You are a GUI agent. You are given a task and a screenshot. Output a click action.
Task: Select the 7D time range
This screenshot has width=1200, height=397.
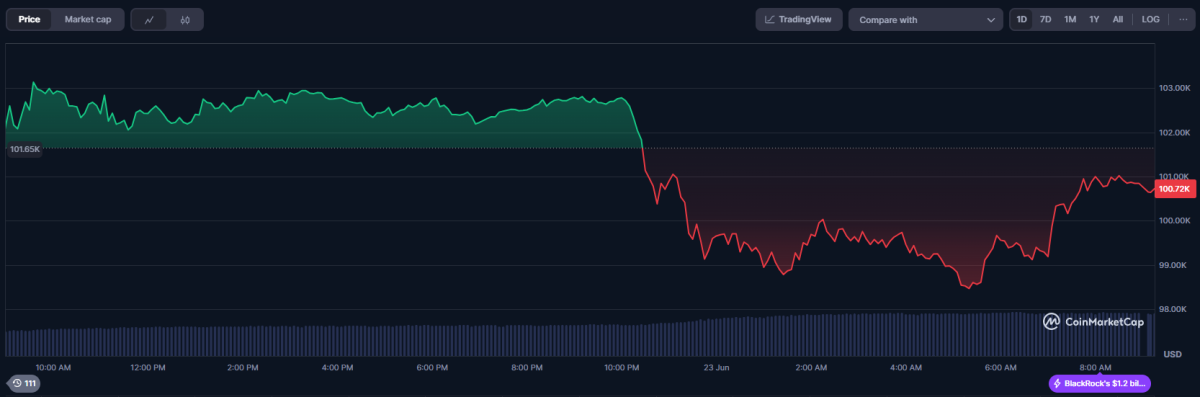1045,19
